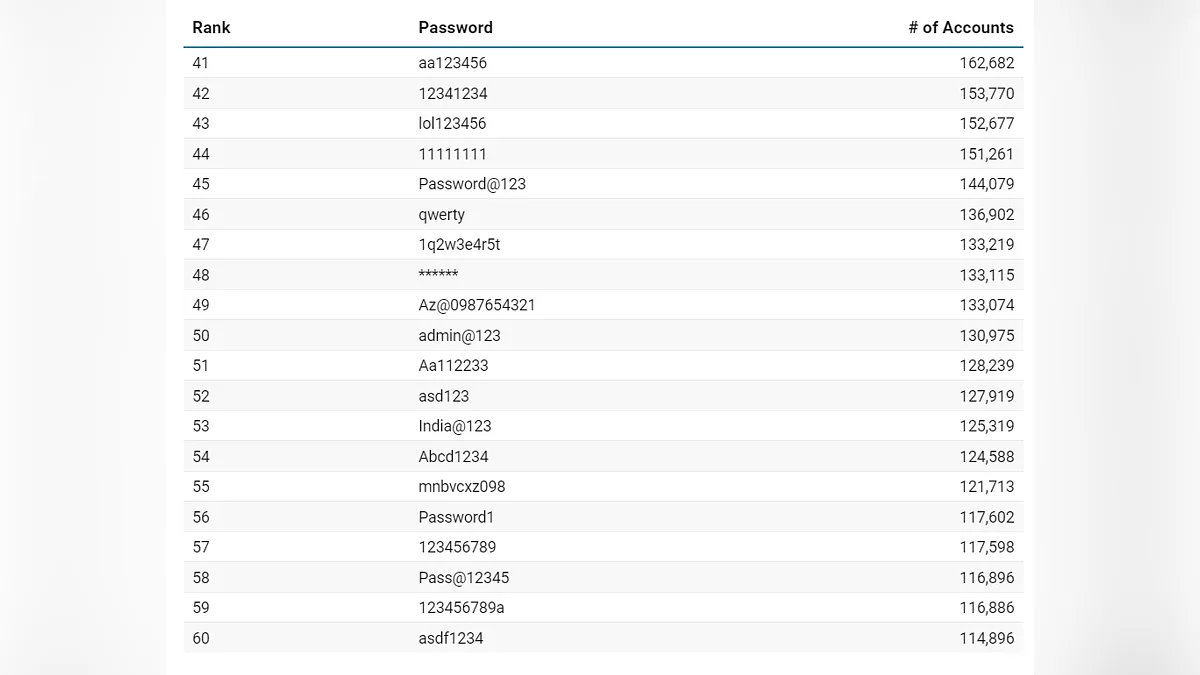Sort by # of Accounts header
1200x675 pixels.
pos(960,28)
